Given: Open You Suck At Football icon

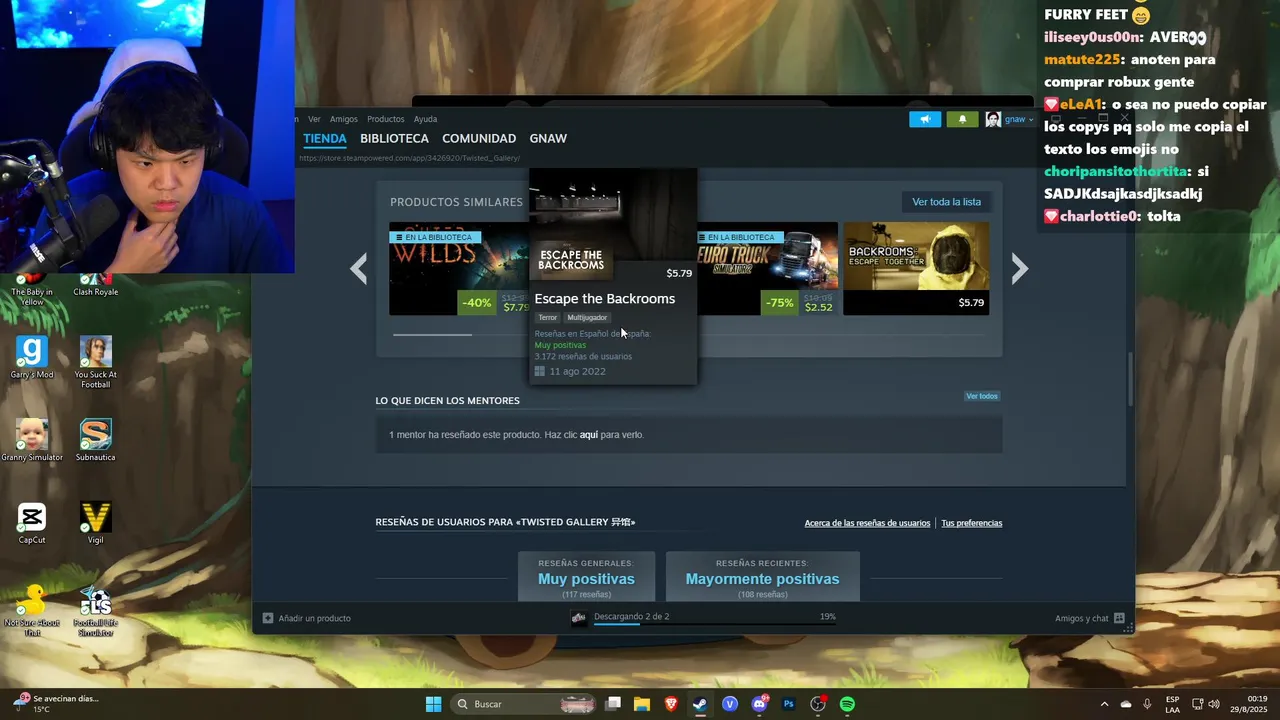Looking at the screenshot, I should (x=96, y=362).
